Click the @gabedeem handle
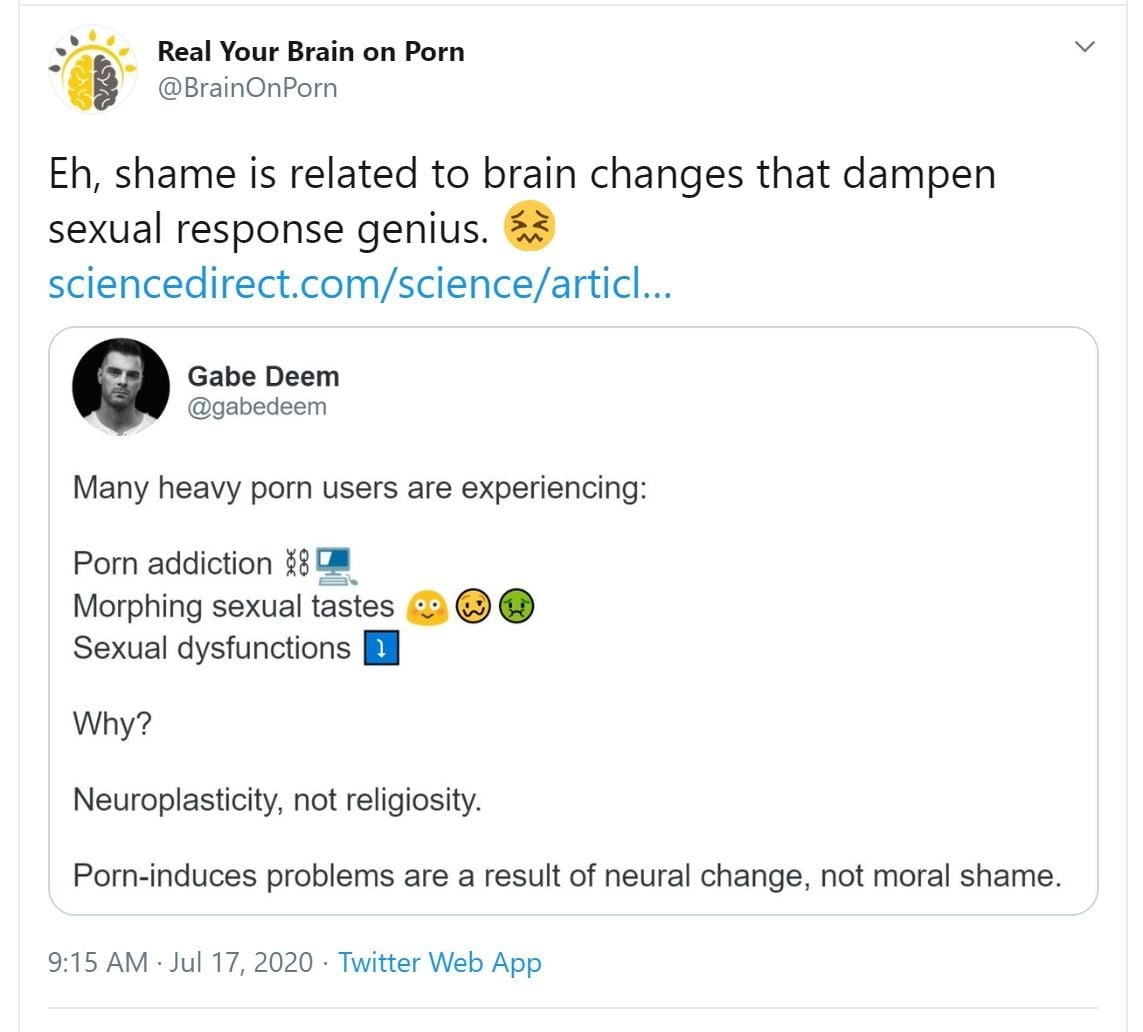The image size is (1143, 1032). [257, 407]
